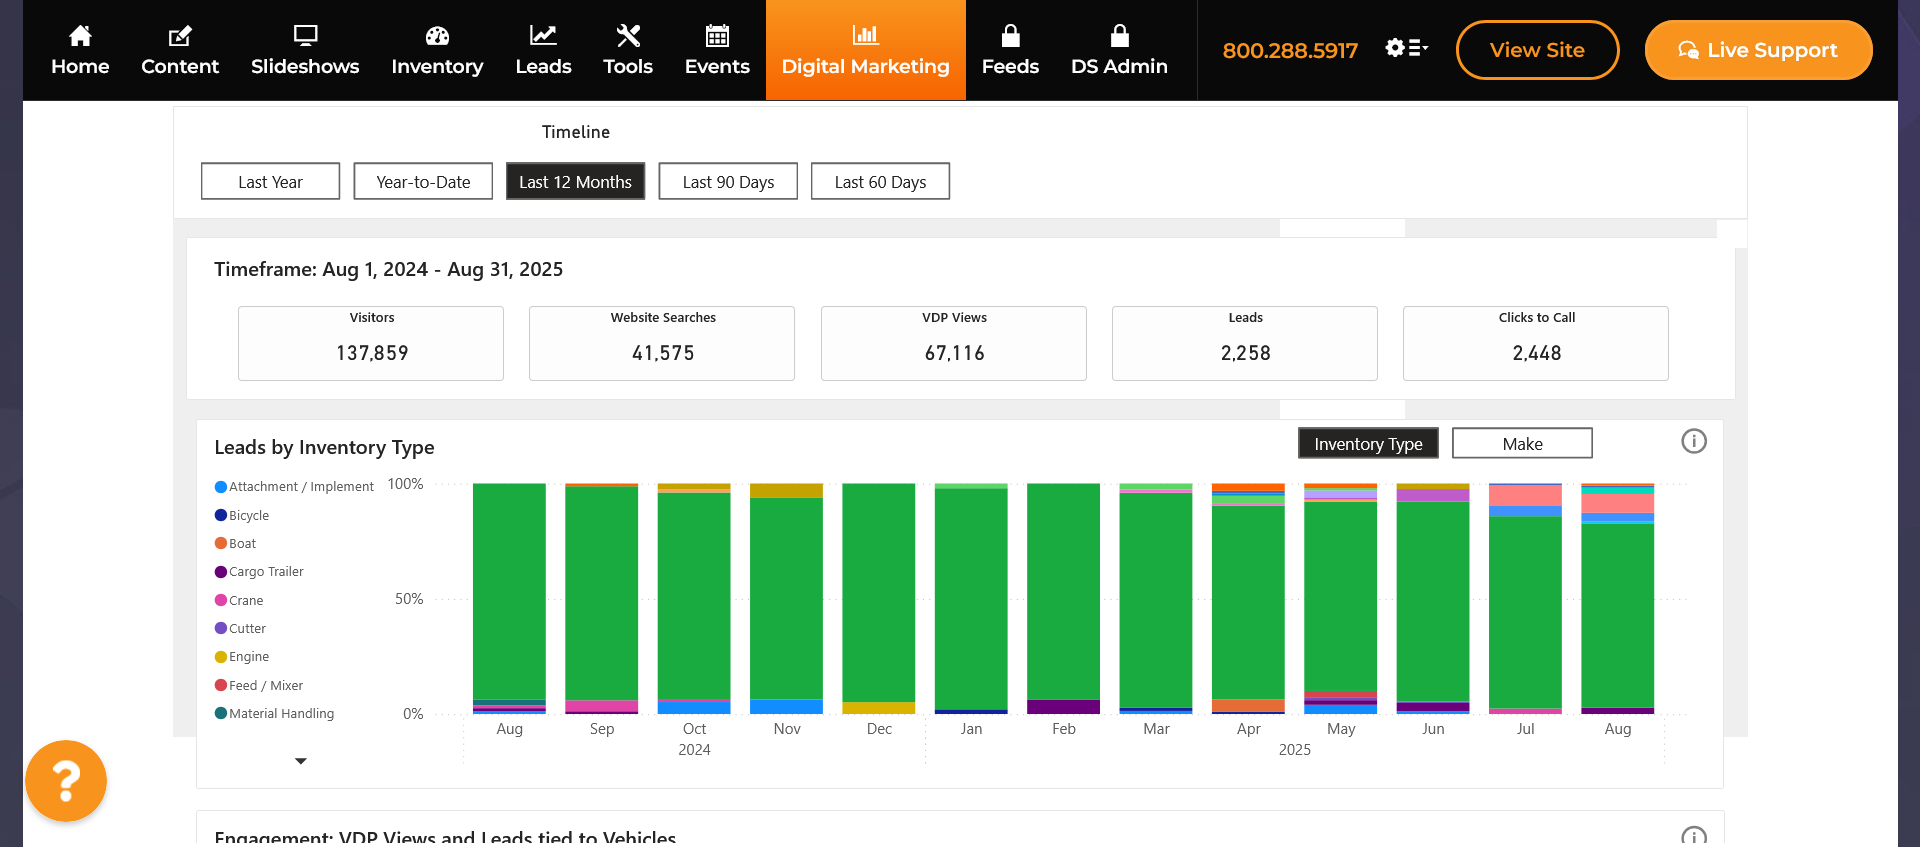
Task: Expand the legend with the down arrow
Action: click(x=301, y=761)
